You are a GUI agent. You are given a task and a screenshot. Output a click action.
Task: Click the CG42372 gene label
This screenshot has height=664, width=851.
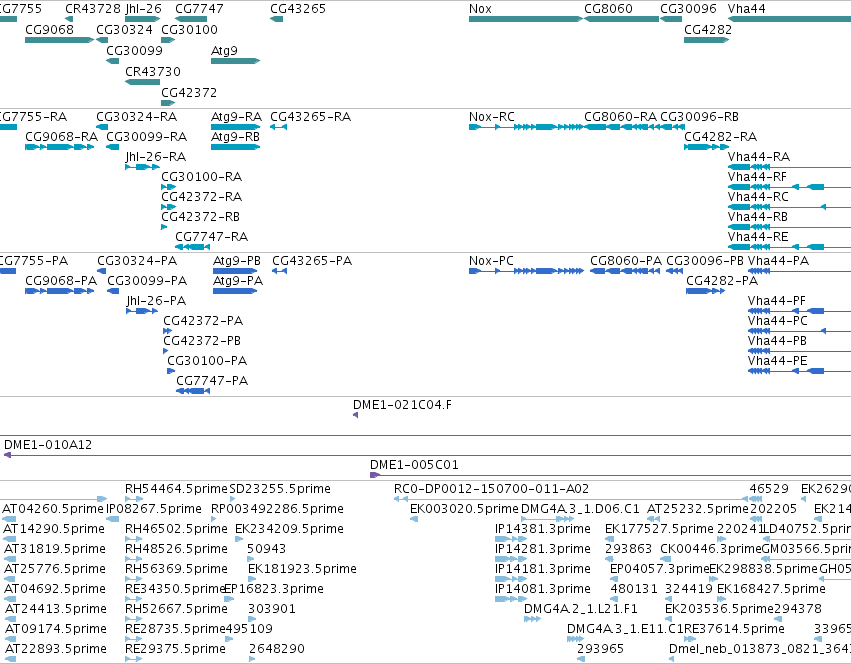point(189,93)
